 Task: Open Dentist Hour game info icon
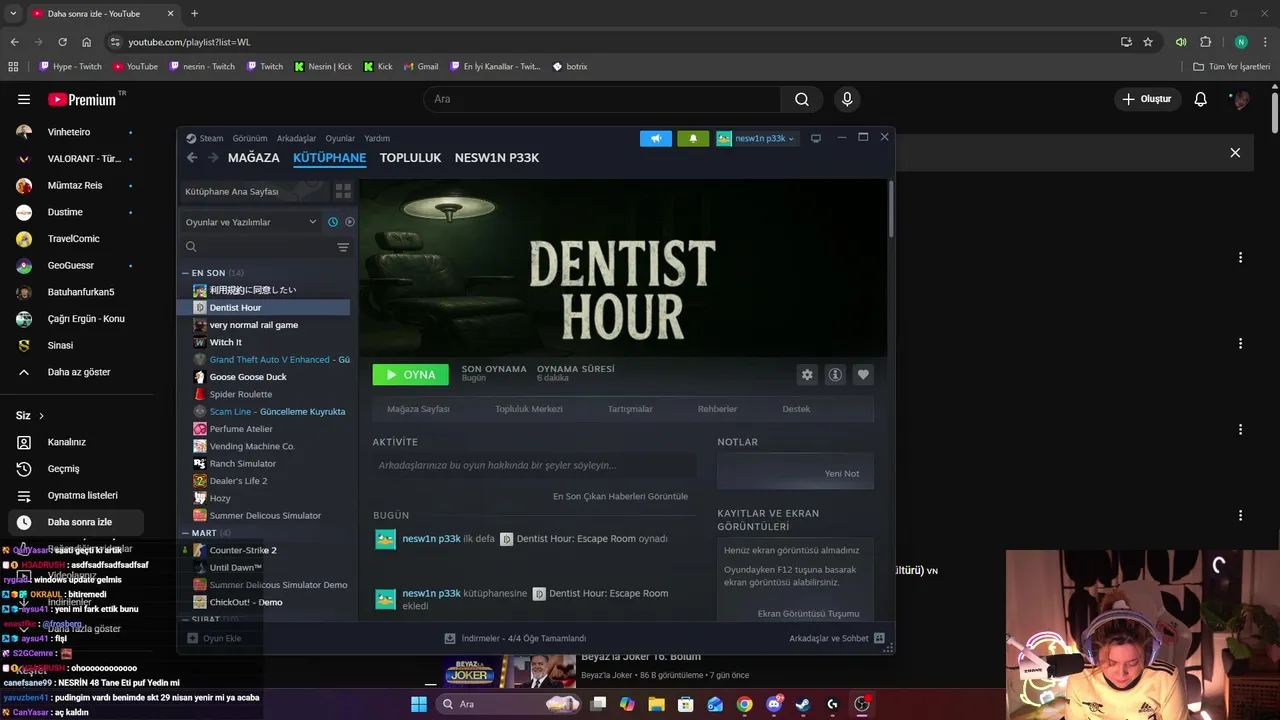(835, 374)
